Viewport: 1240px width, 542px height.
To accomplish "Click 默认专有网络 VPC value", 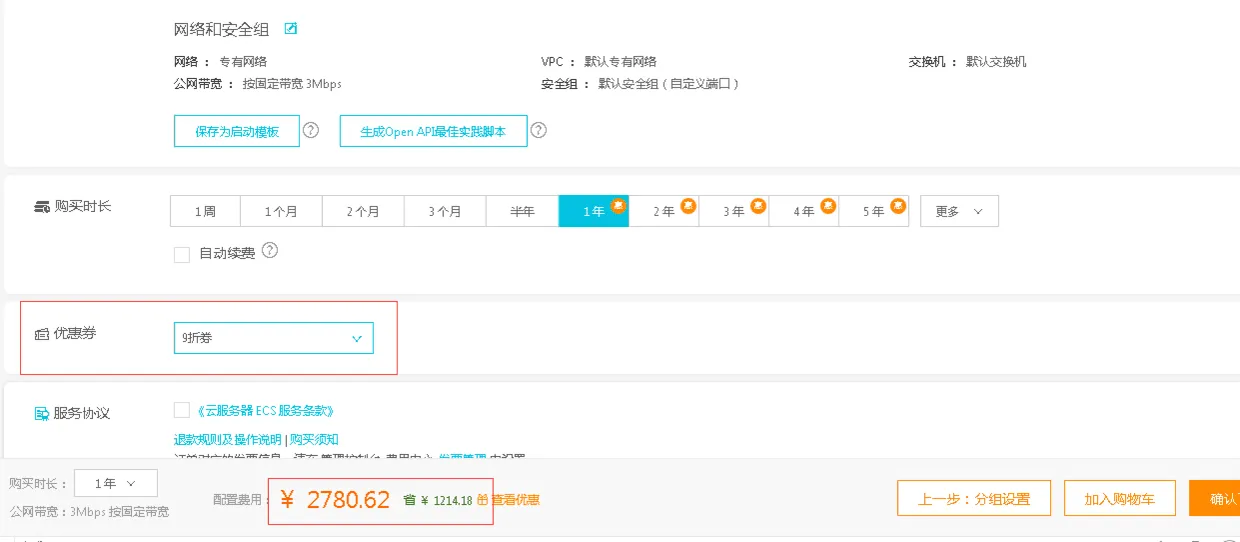I will click(x=621, y=62).
